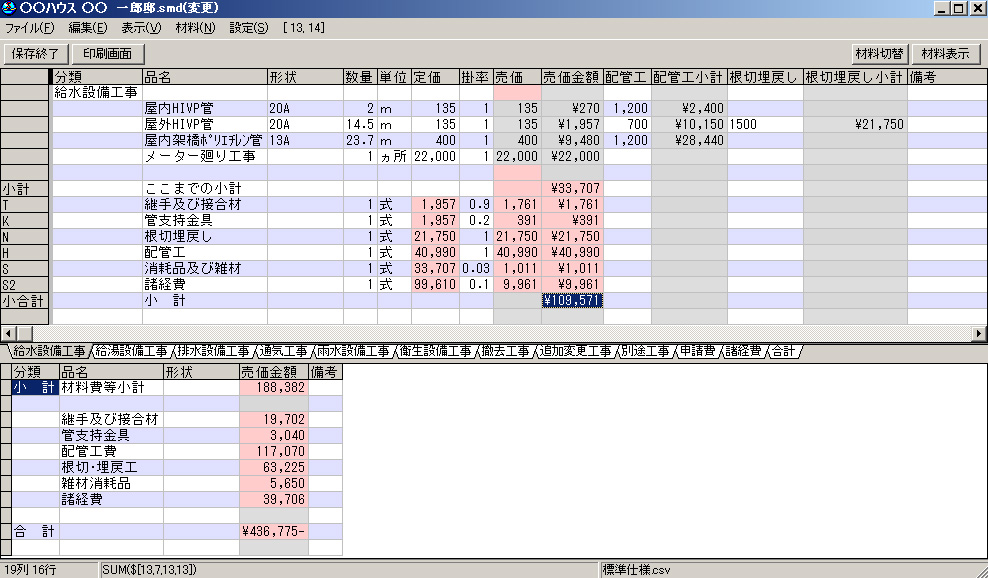Click the ¥33,707 amount cell
988x578 pixels.
pos(572,188)
